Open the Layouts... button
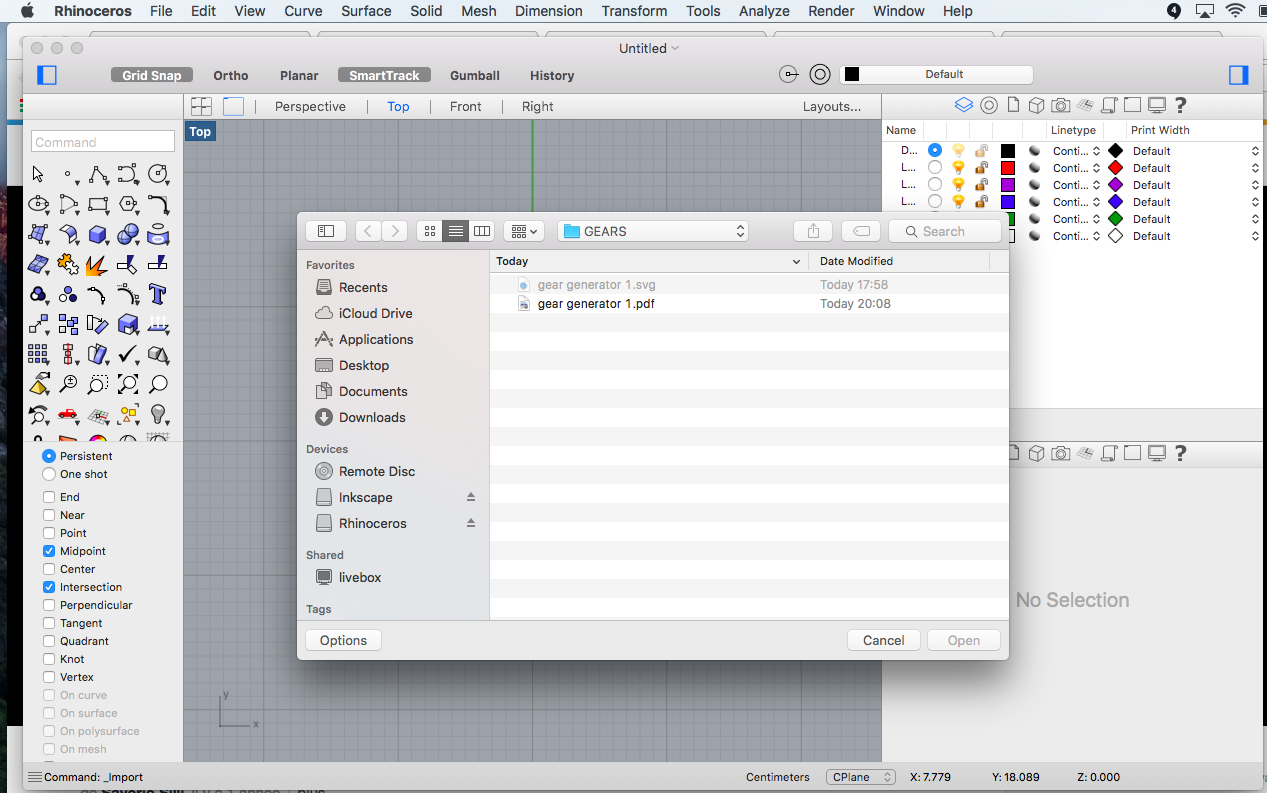The width and height of the screenshot is (1267, 793). 832,106
